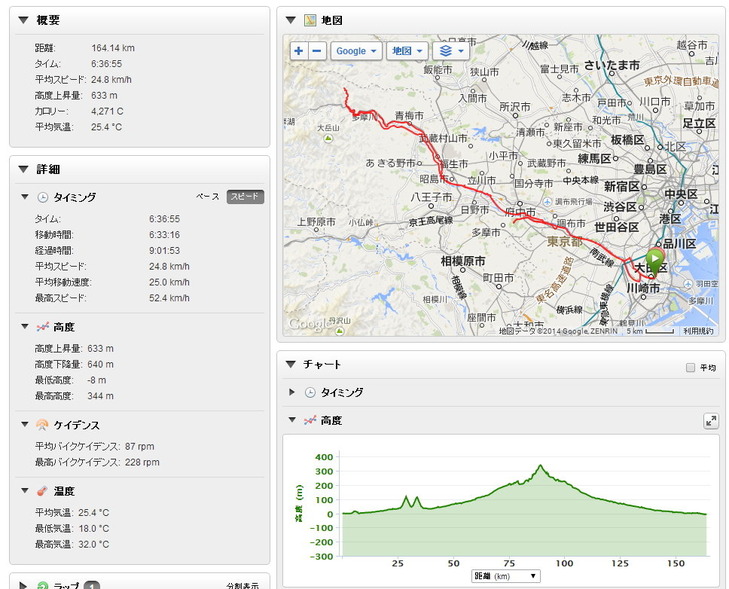
Task: Select the 最高気温 32.0 °C value
Action: click(x=93, y=544)
